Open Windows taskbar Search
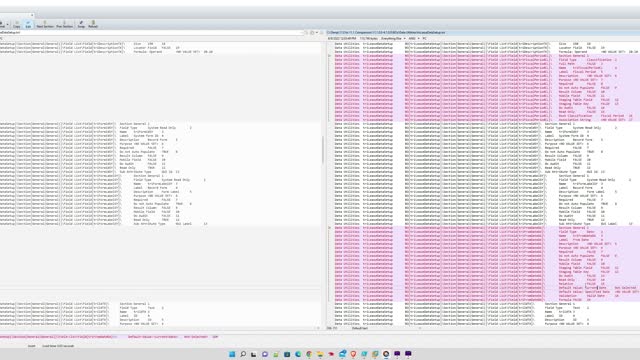Image resolution: width=640 pixels, height=360 pixels. [243, 354]
